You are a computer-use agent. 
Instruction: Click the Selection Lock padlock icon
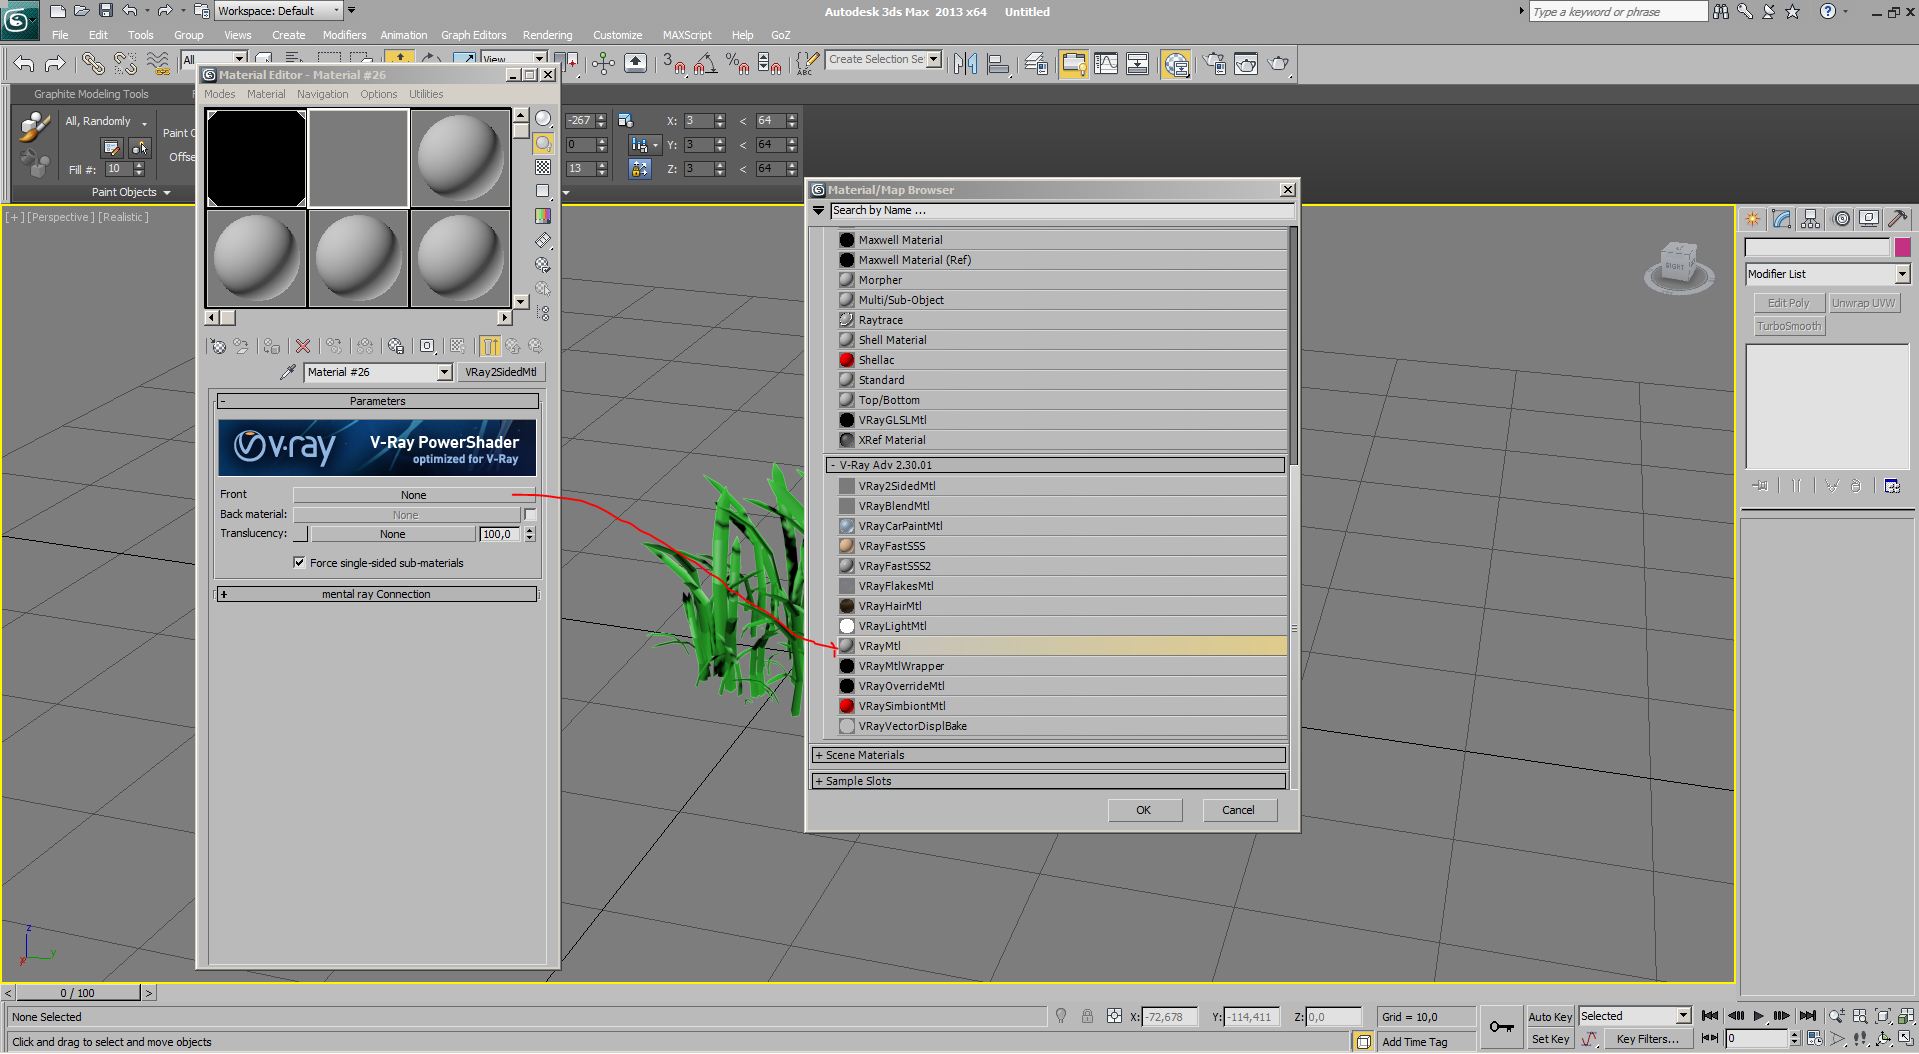click(x=1087, y=1016)
